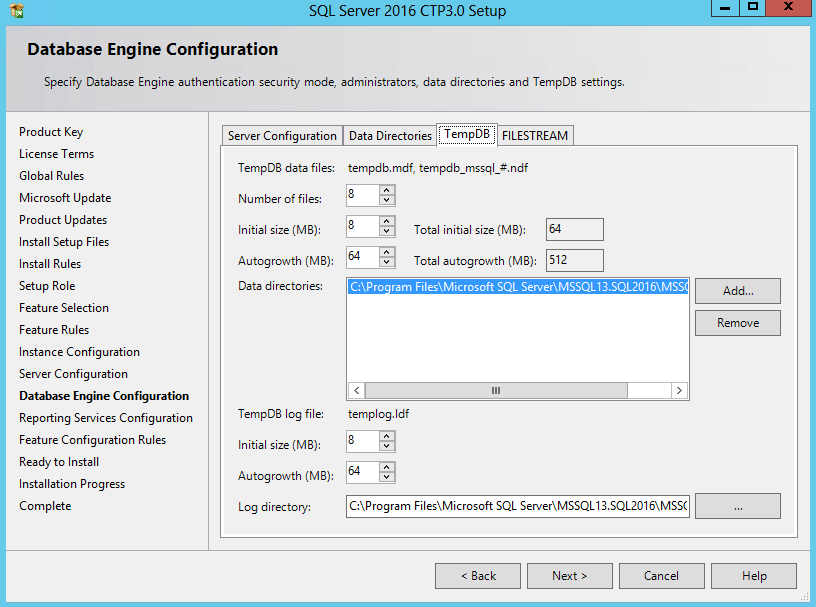
Task: Click Add... to add a data directory
Action: tap(737, 291)
